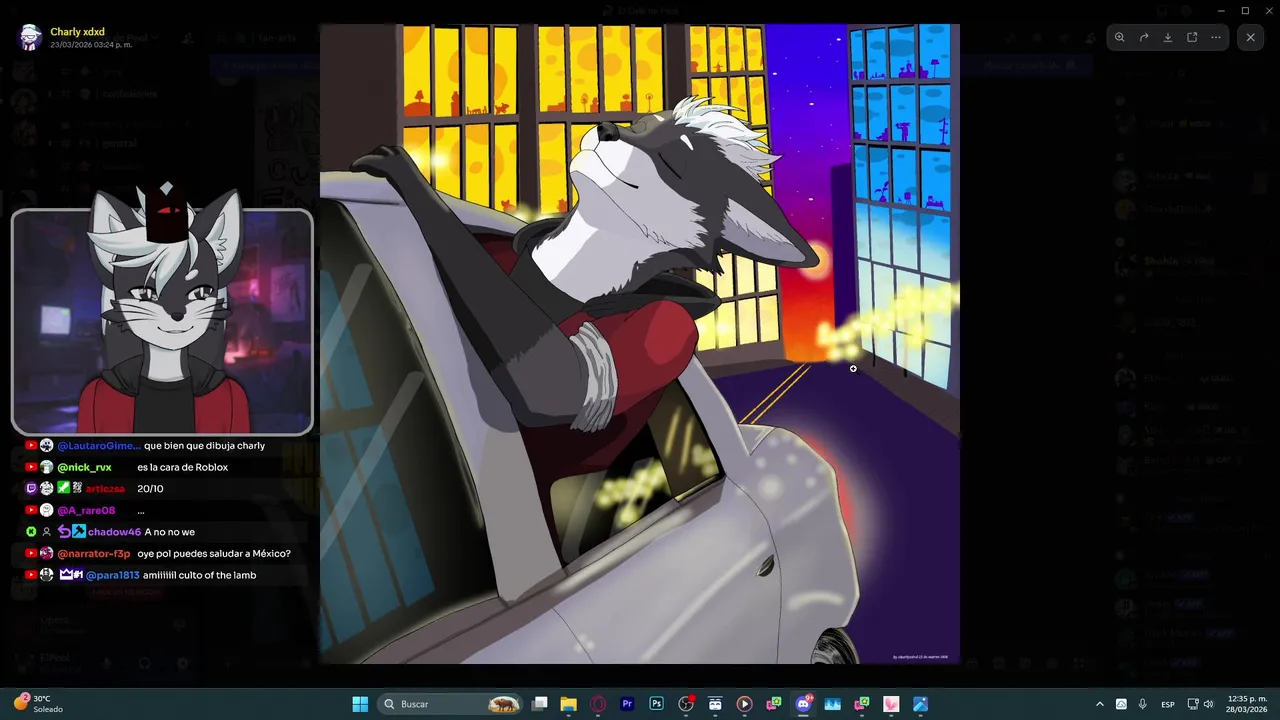Click the message 'que bien que dibuja charly'
The height and width of the screenshot is (720, 1280).
[204, 446]
